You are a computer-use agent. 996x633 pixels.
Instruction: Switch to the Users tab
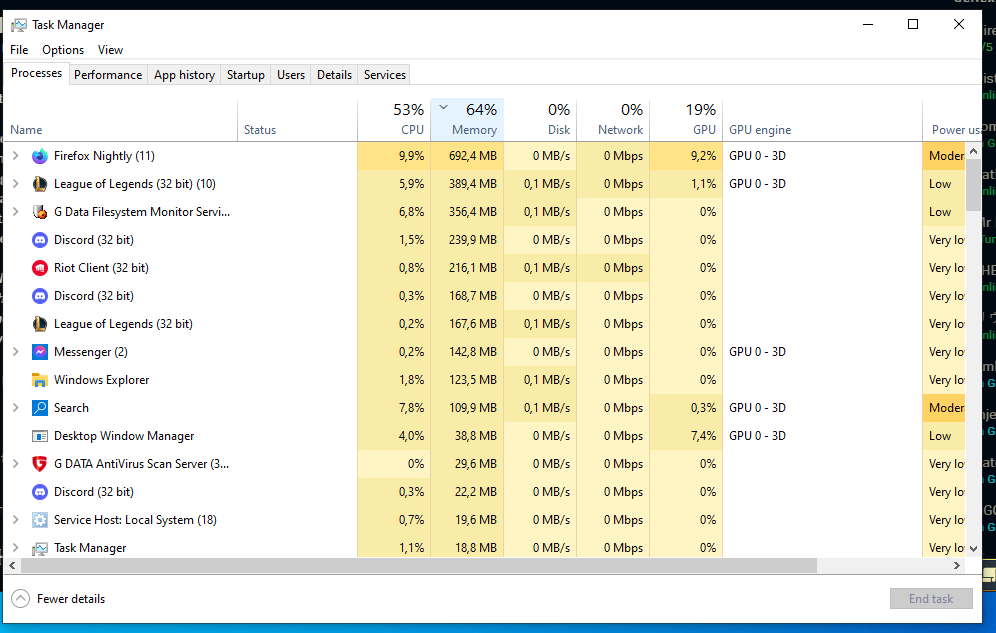tap(291, 75)
